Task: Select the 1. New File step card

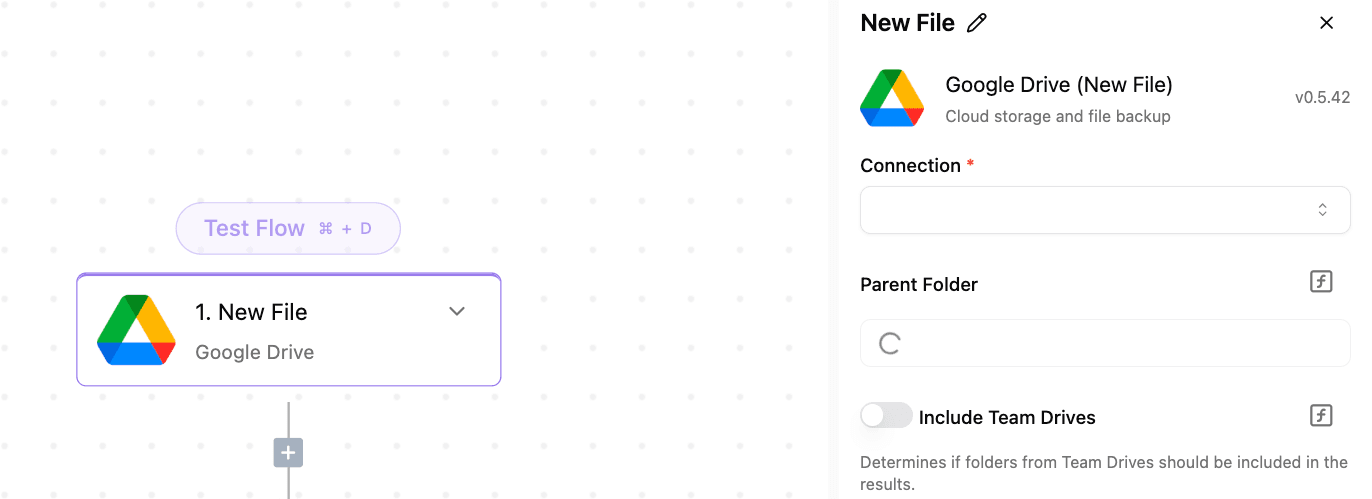Action: click(288, 329)
